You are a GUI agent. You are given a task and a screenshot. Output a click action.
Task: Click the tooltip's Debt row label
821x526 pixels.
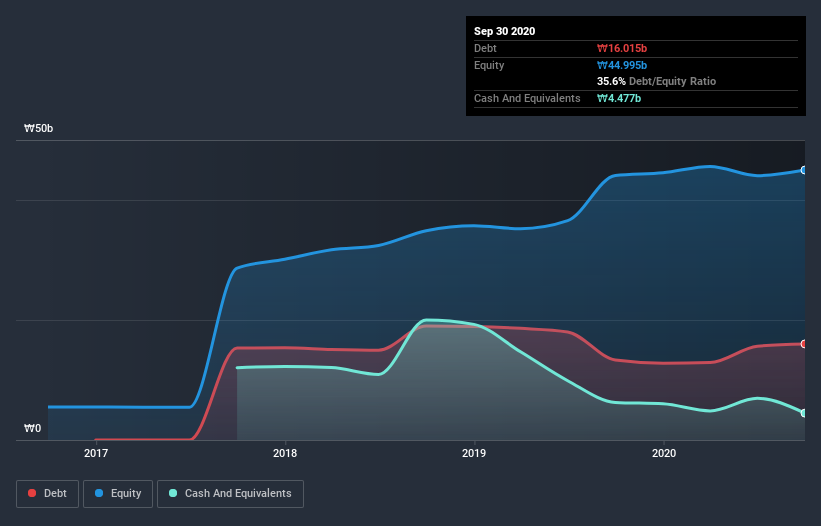click(485, 49)
